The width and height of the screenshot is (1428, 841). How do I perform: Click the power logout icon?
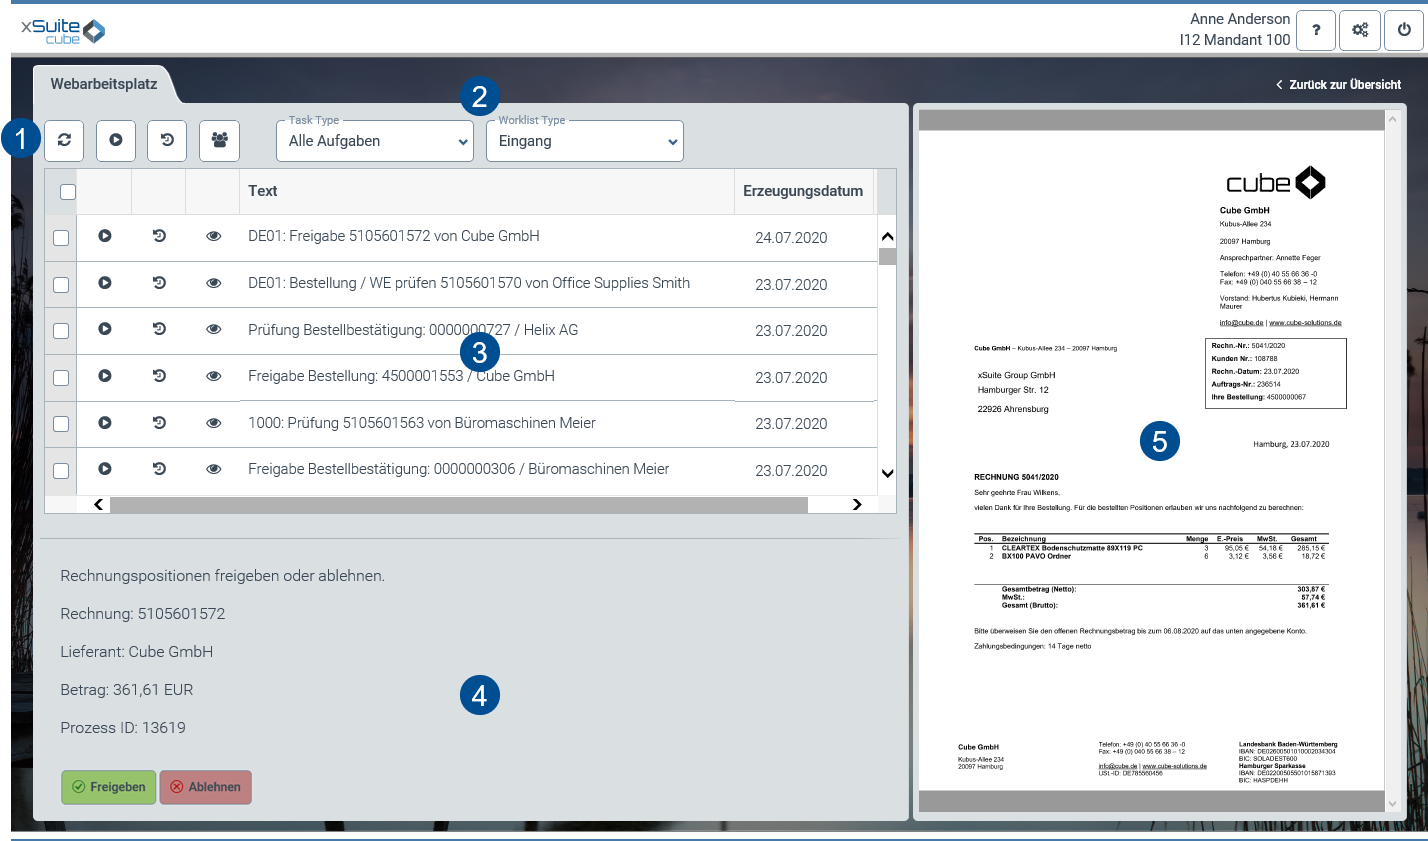(x=1404, y=30)
